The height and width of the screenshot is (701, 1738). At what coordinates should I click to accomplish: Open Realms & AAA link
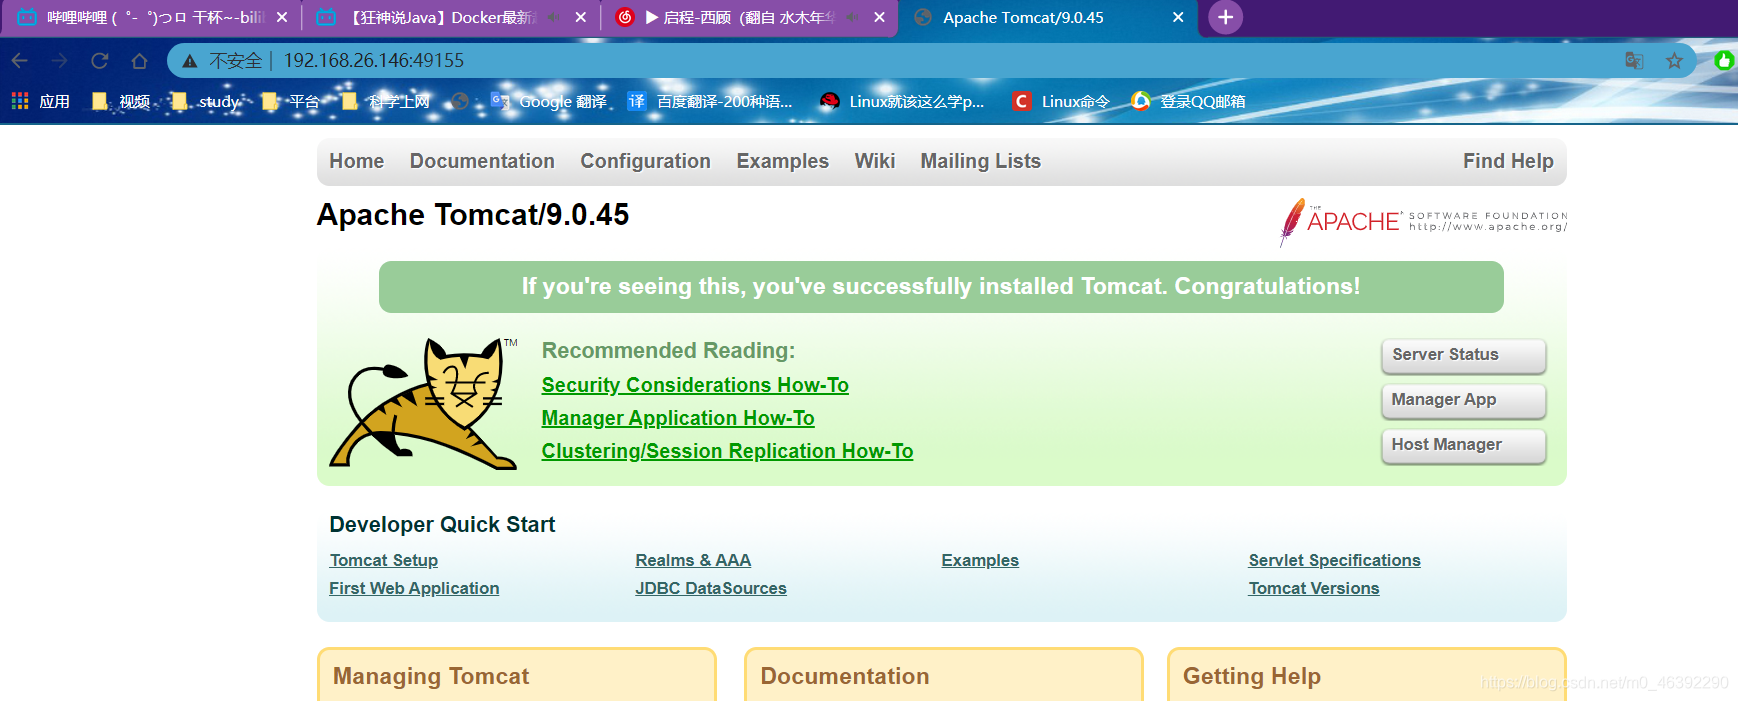pos(693,560)
